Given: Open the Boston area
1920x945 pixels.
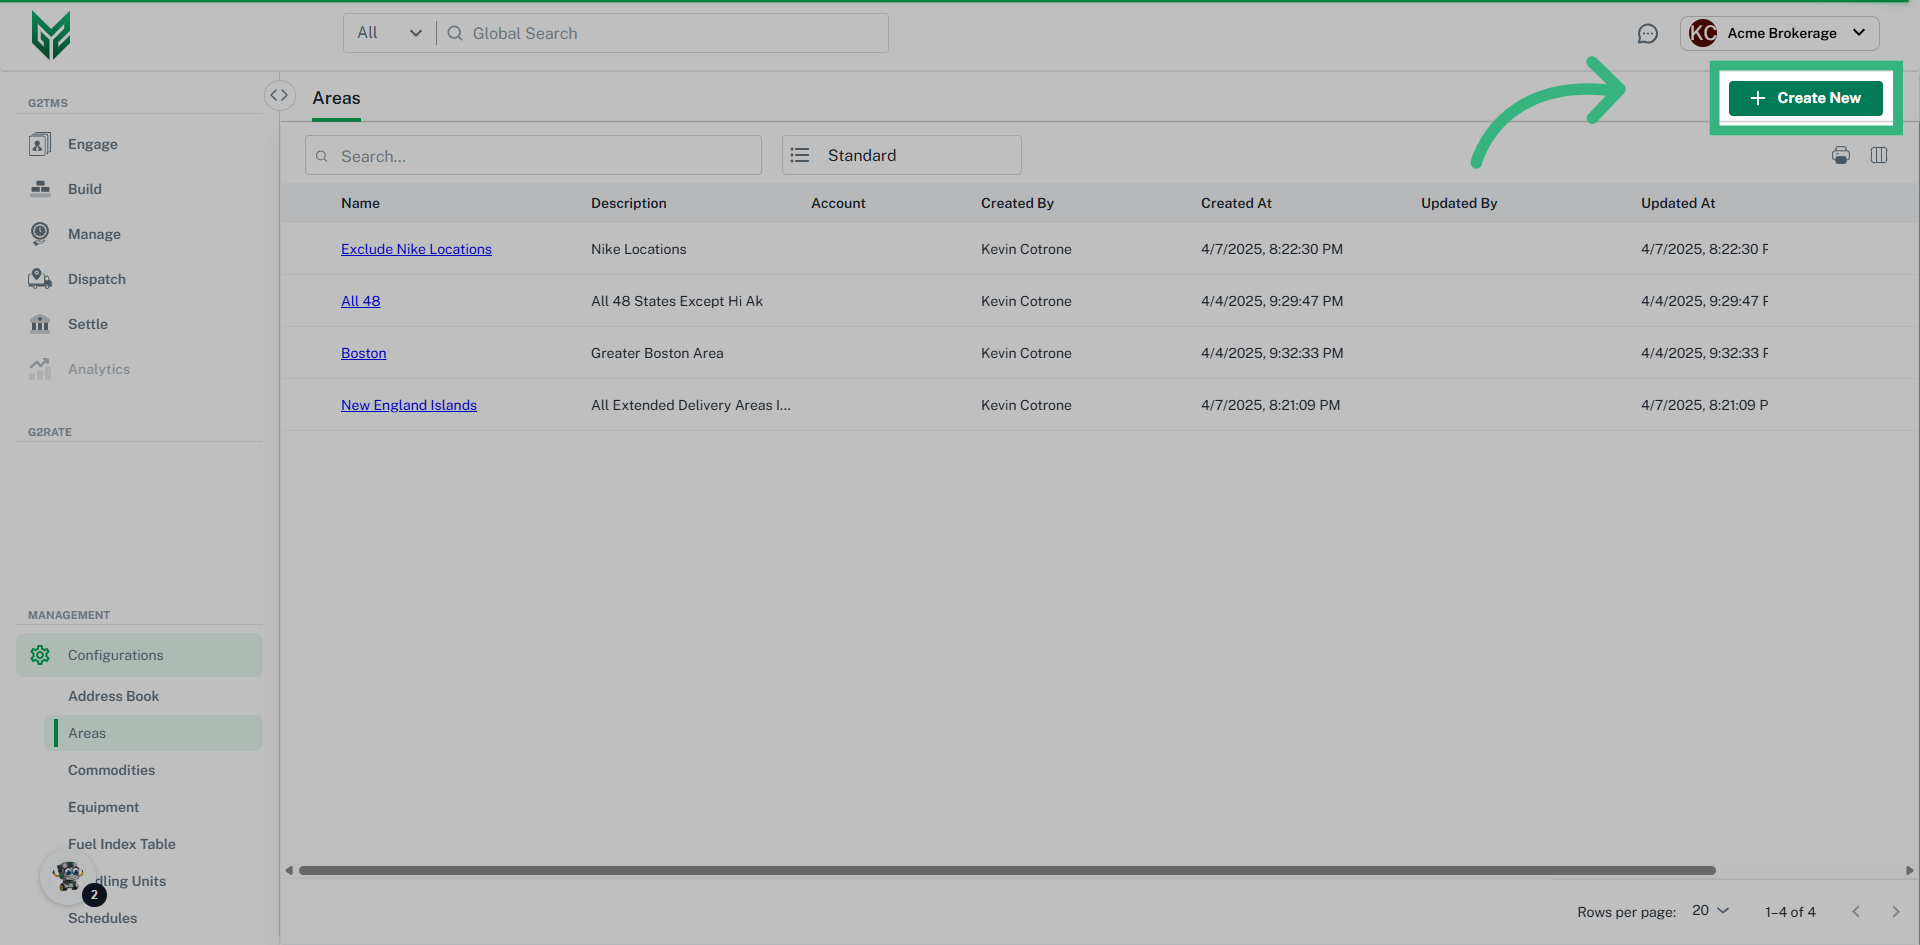Looking at the screenshot, I should click(x=363, y=353).
